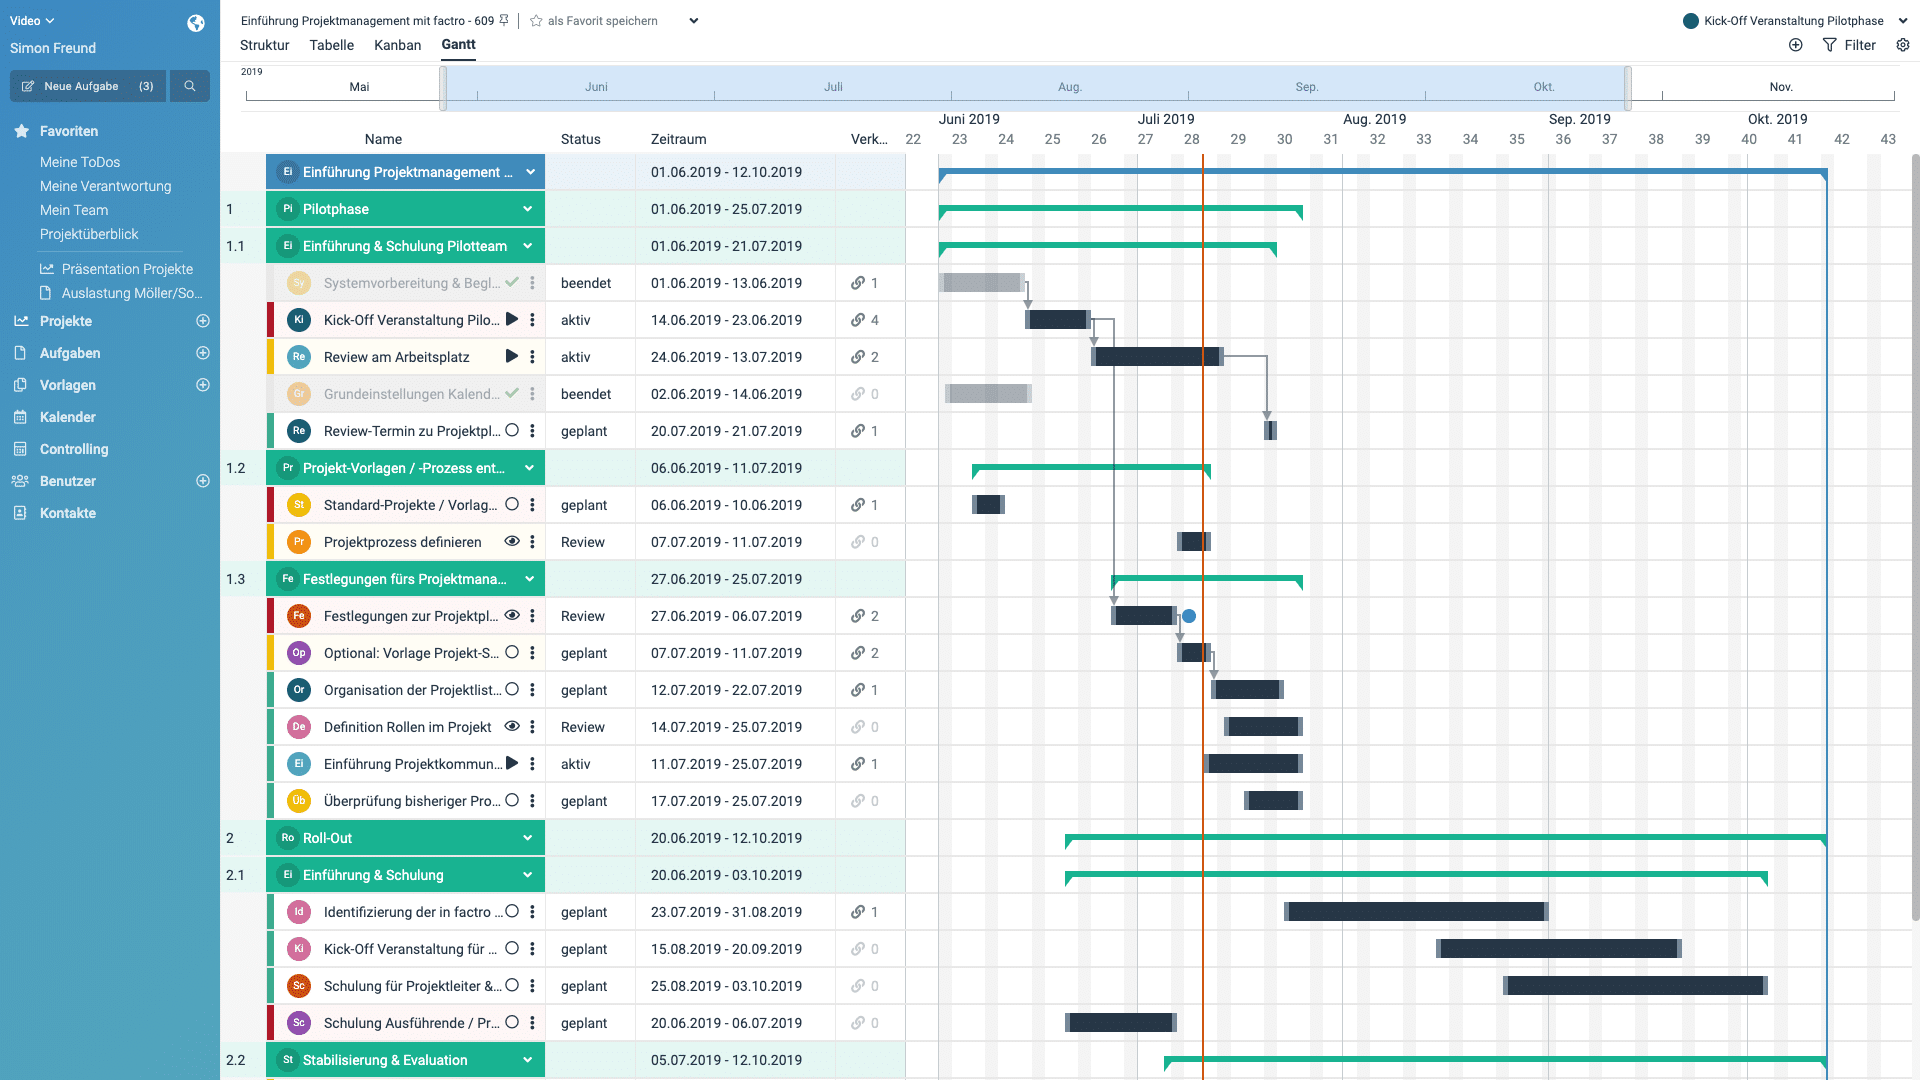The height and width of the screenshot is (1080, 1920).
Task: Click Gantt bar of Identifizierung der in factro
Action: 1416,911
